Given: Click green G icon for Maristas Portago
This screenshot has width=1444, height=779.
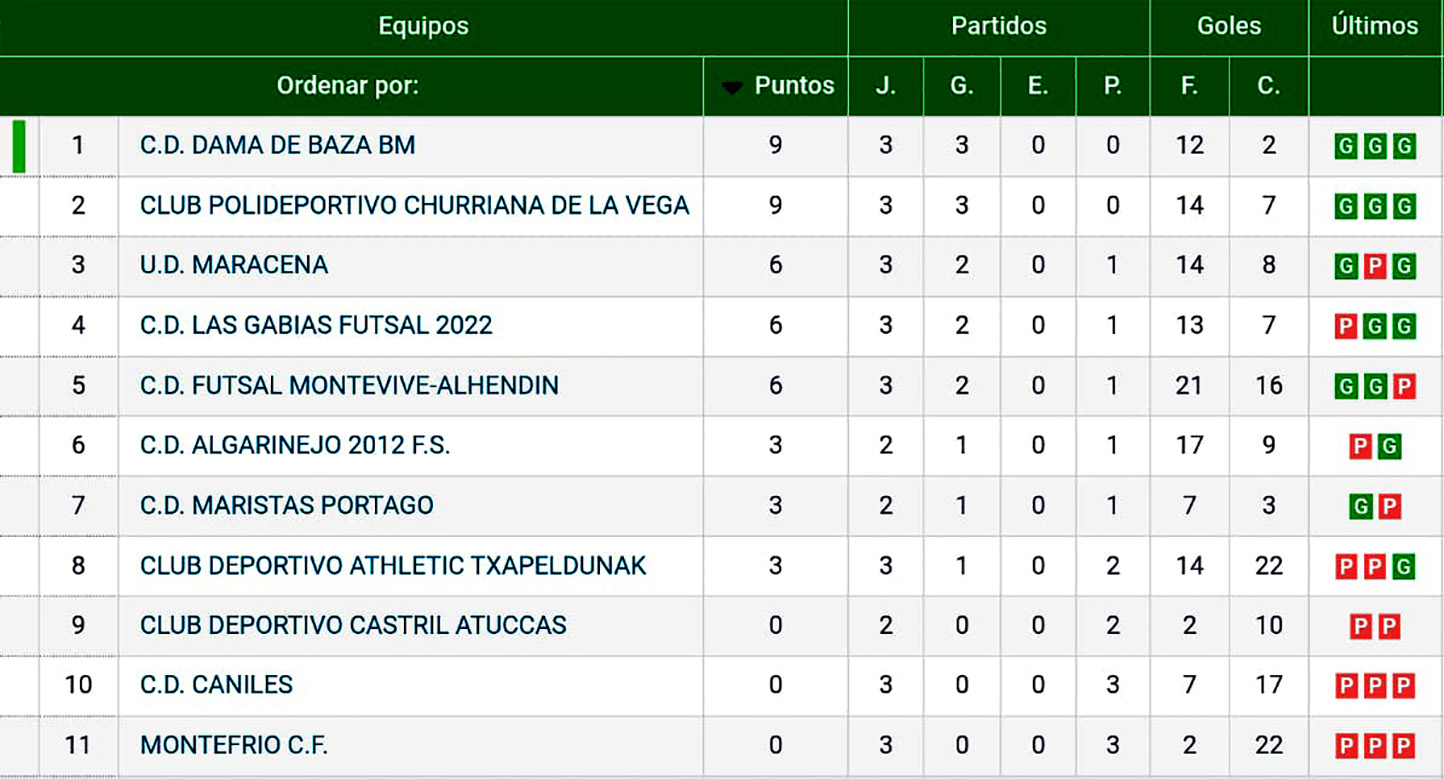Looking at the screenshot, I should tap(1360, 507).
